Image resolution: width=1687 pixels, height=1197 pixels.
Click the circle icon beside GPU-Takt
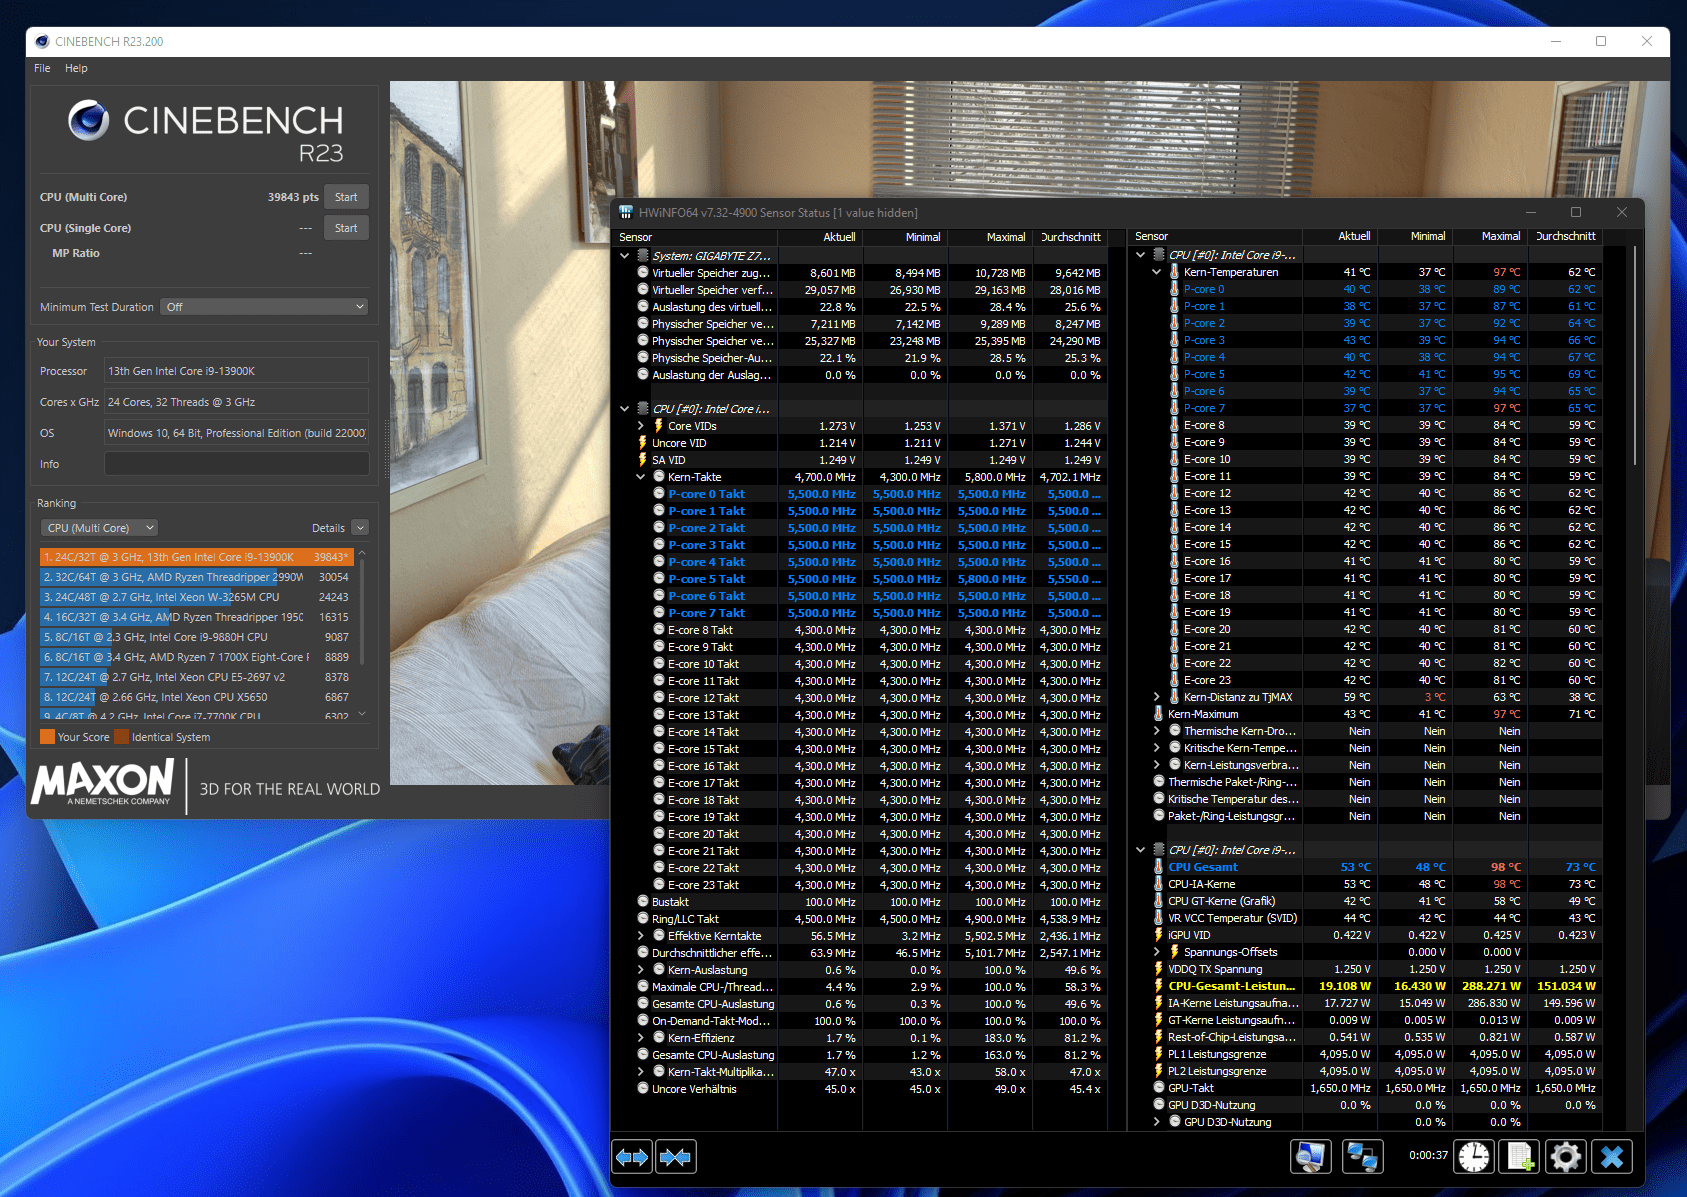(1158, 1088)
